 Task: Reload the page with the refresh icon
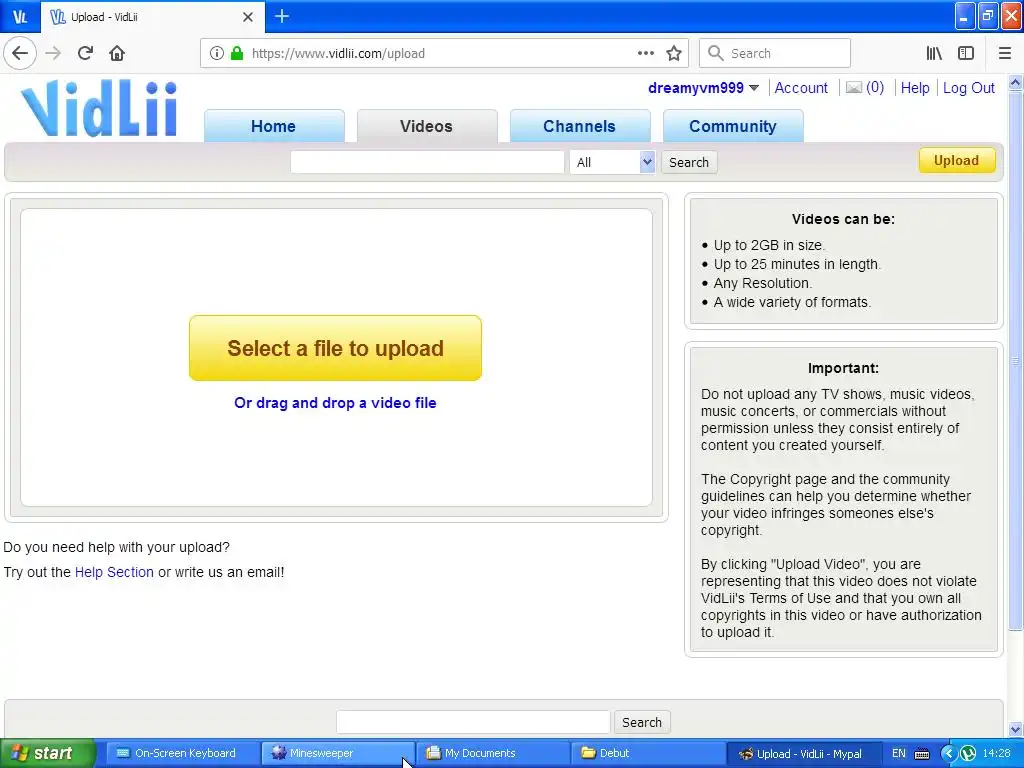[85, 53]
